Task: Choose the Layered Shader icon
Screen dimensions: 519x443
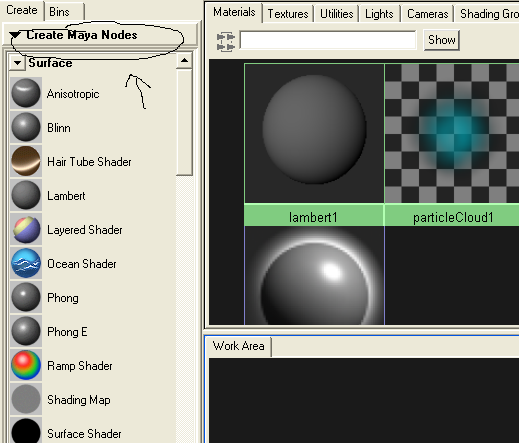Action: 26,229
